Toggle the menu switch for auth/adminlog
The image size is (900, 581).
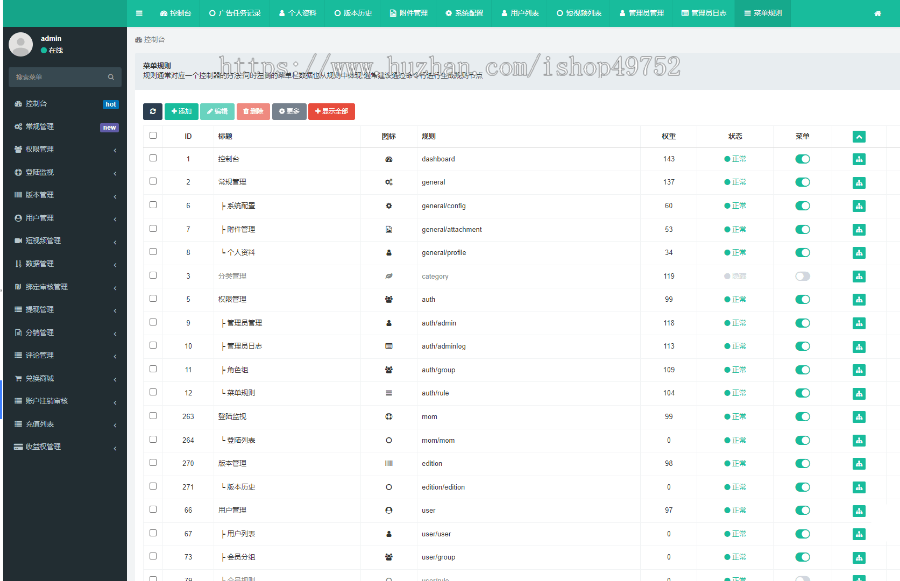802,346
